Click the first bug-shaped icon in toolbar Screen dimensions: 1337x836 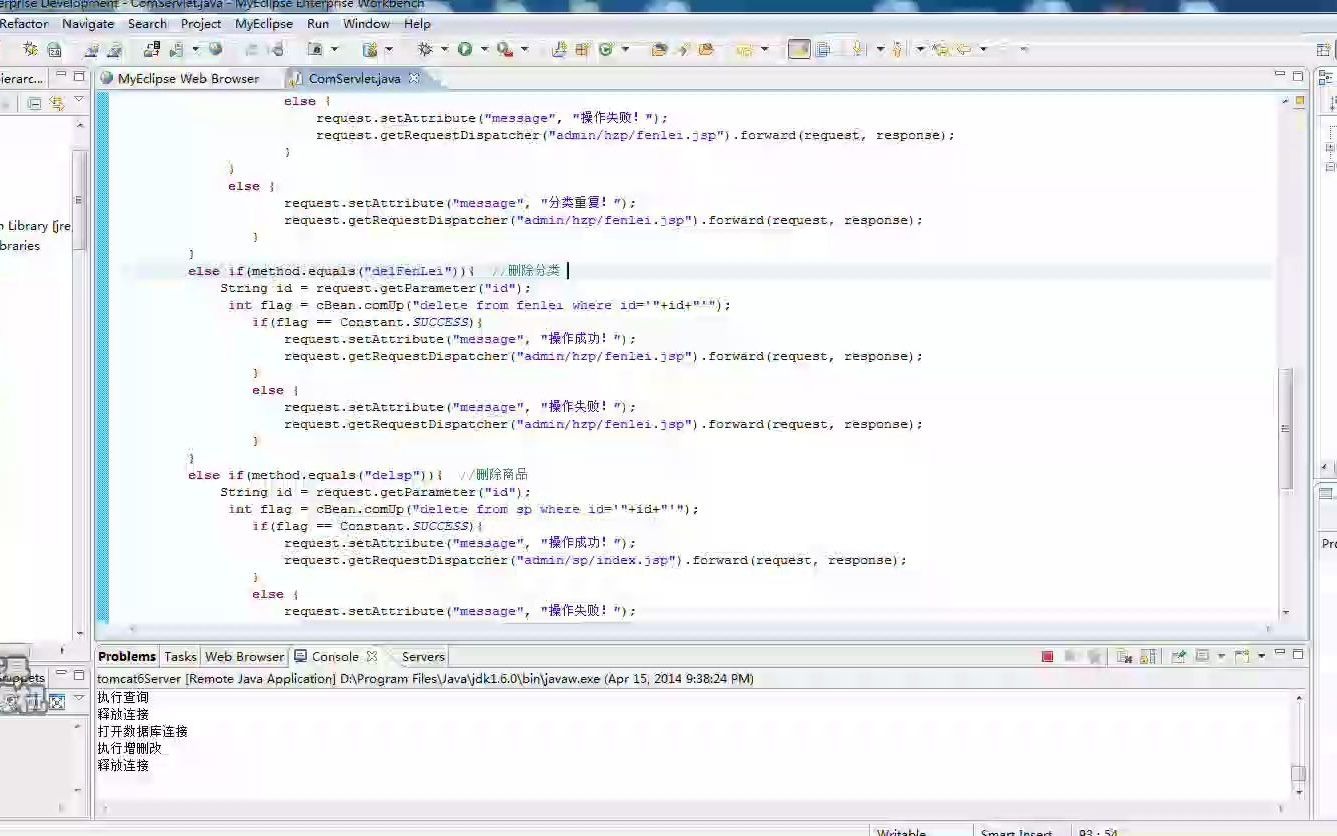pyautogui.click(x=31, y=49)
